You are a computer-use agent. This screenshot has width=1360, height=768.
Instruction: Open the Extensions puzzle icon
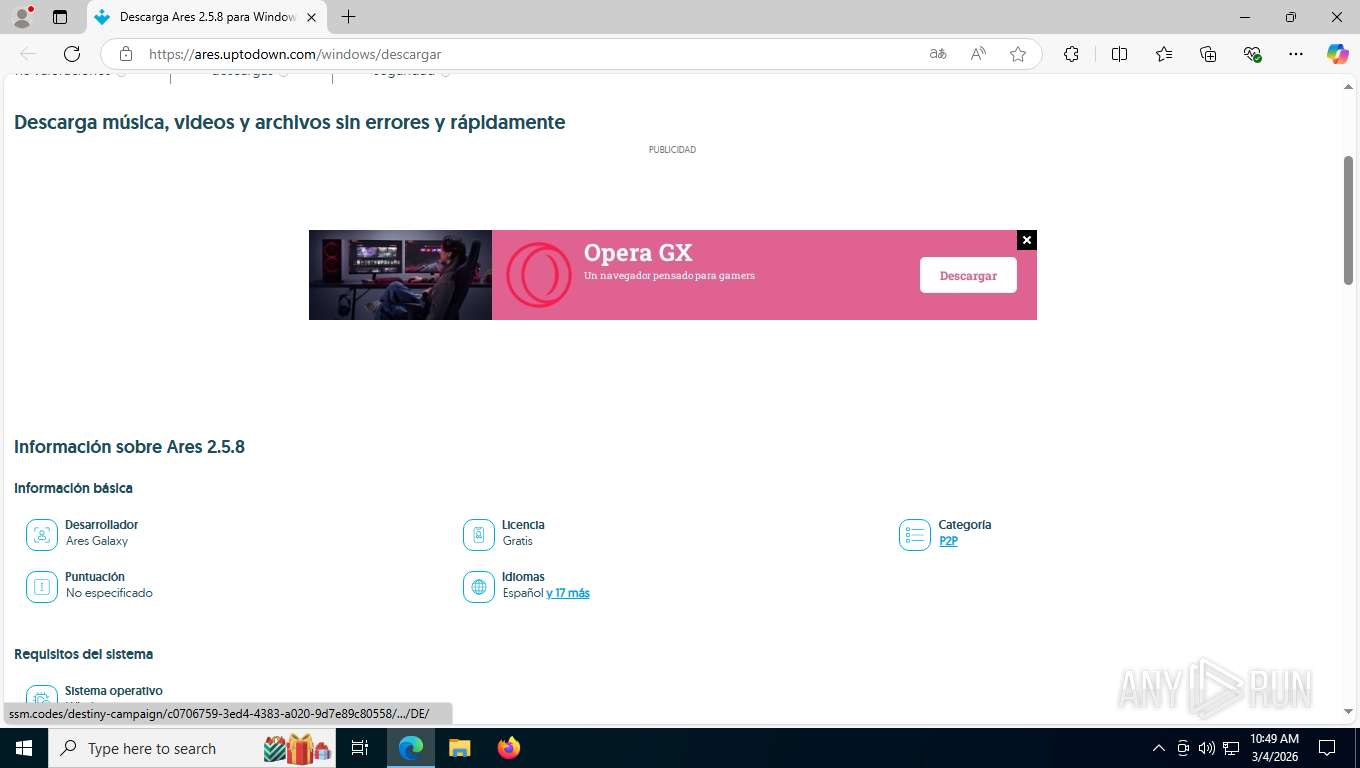(x=1071, y=54)
